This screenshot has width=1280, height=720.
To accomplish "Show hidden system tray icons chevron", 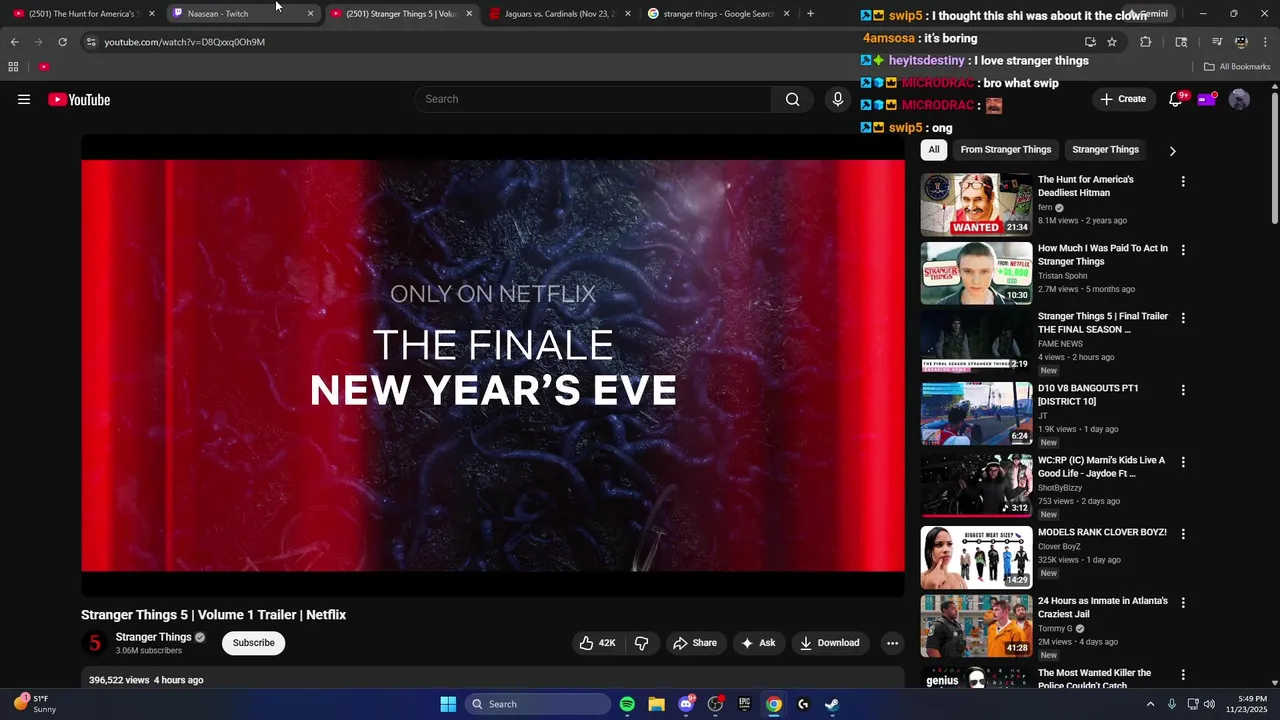I will (1150, 704).
